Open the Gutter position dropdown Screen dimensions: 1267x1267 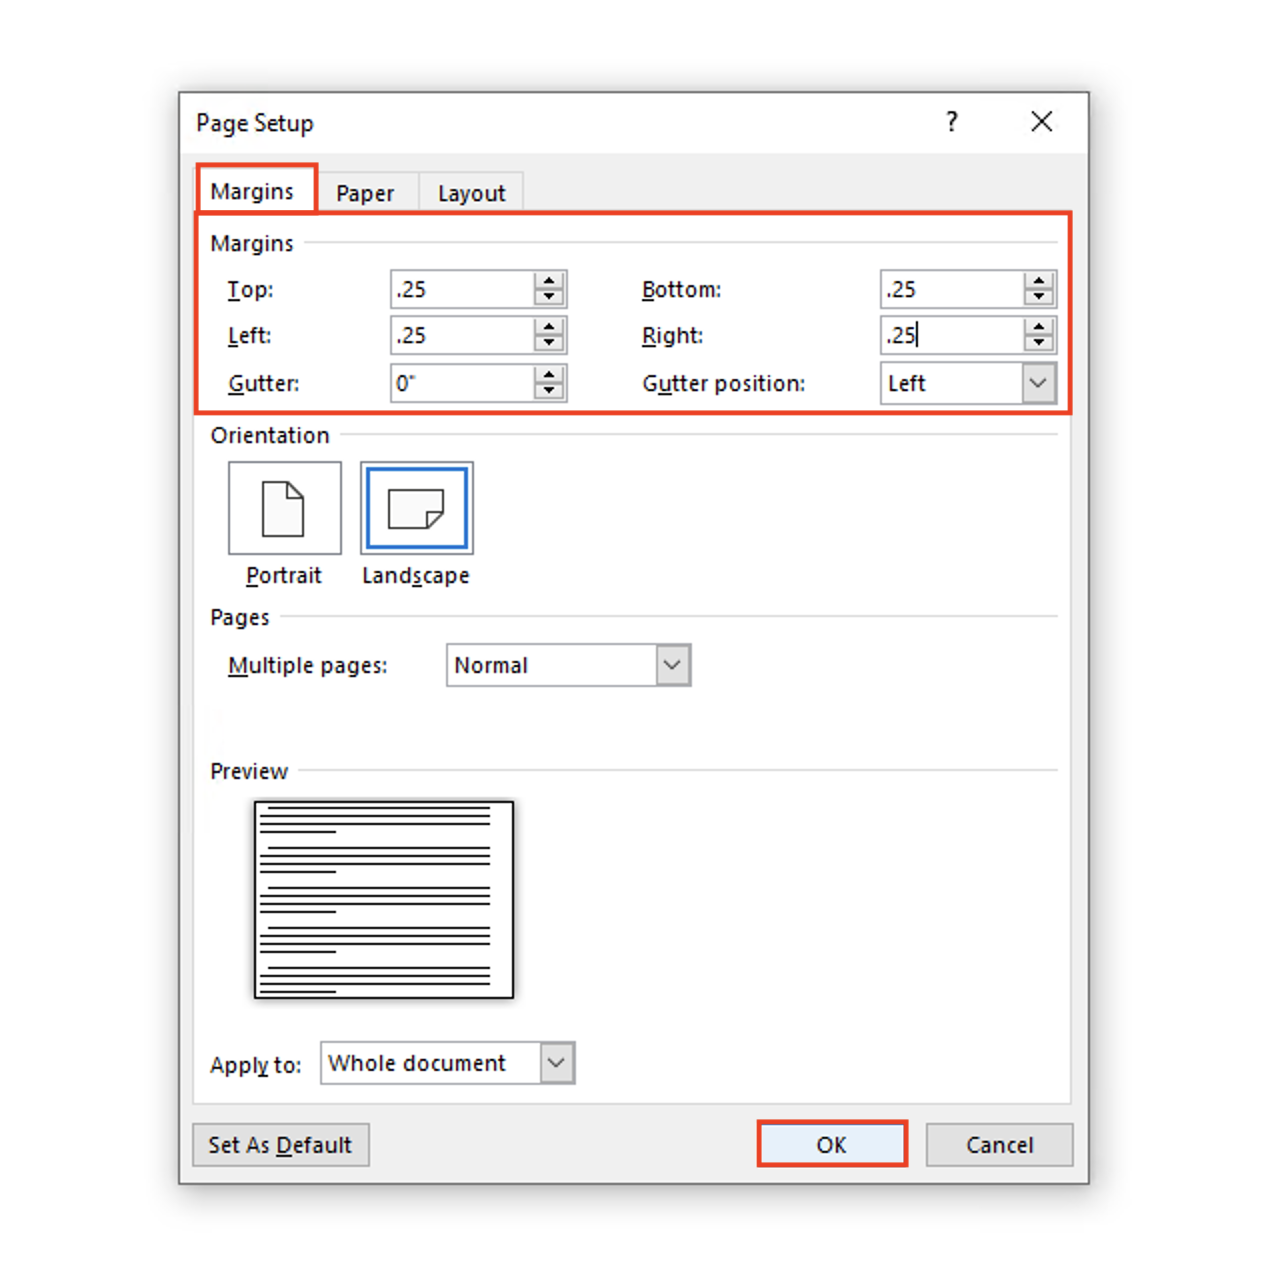point(1038,383)
